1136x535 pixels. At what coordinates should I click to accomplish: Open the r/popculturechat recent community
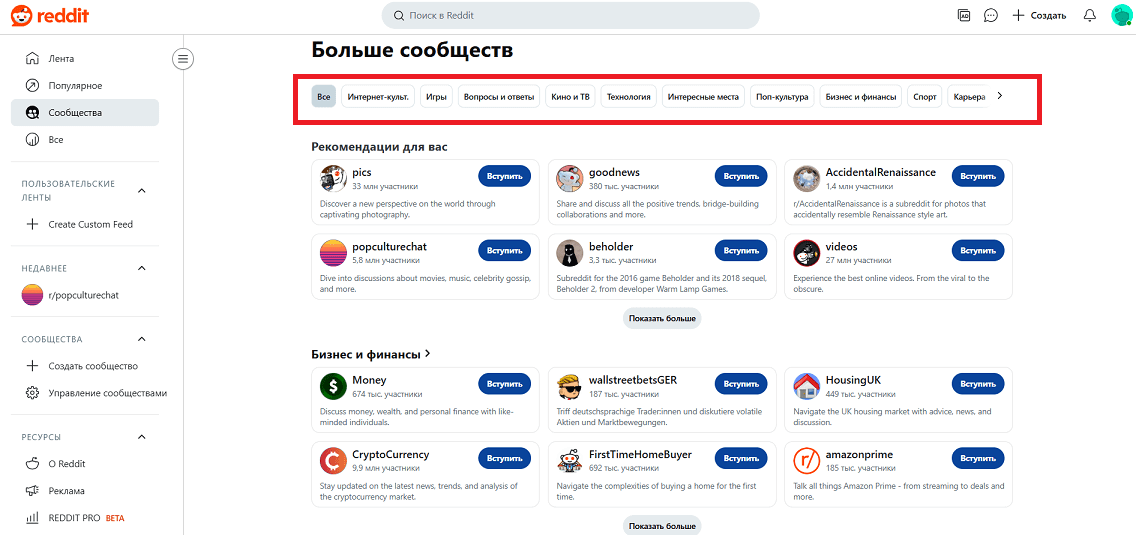(85, 295)
